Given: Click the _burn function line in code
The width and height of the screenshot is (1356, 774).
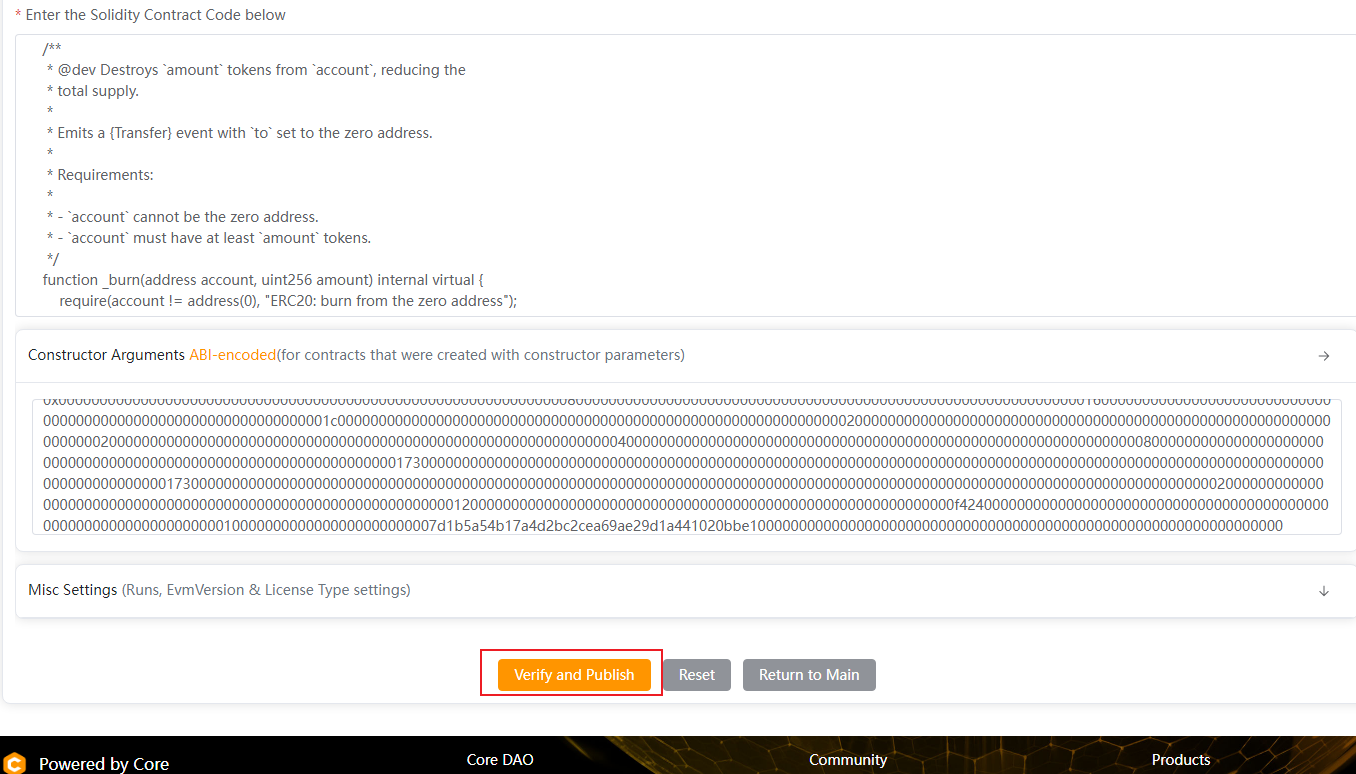Looking at the screenshot, I should click(x=263, y=280).
